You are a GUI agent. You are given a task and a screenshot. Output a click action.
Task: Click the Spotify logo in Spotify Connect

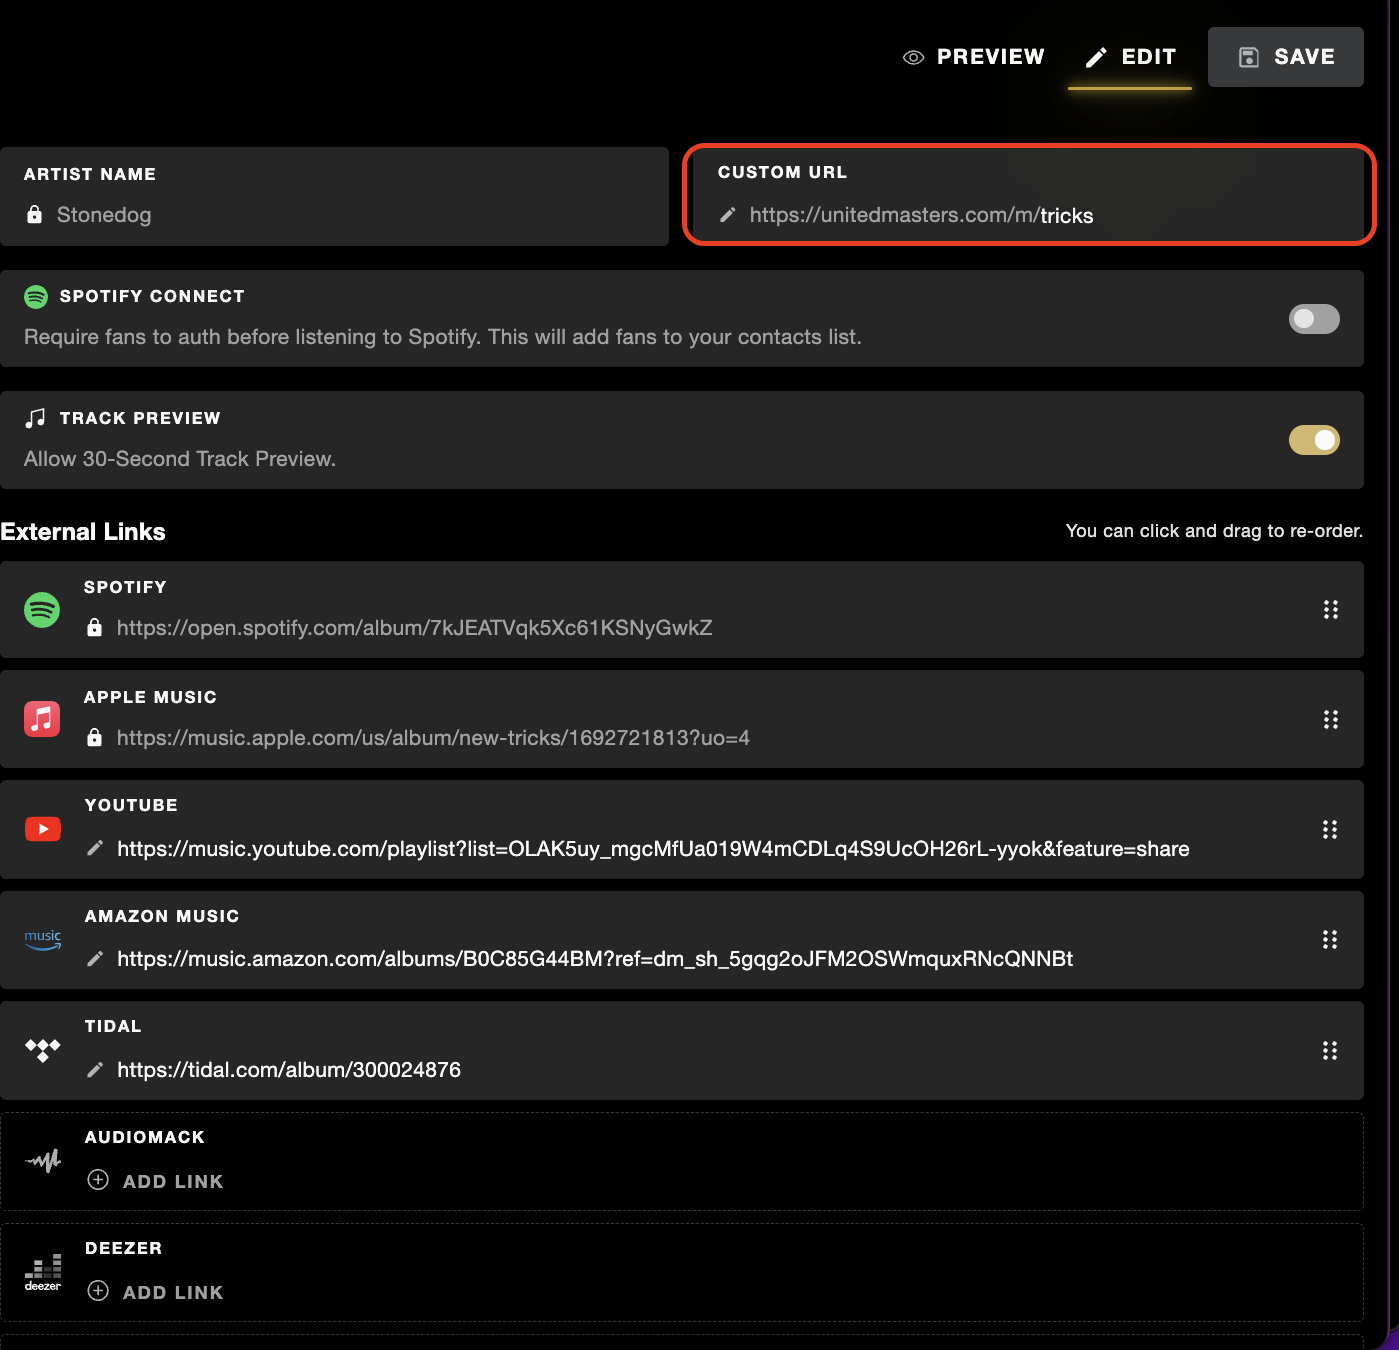[36, 297]
